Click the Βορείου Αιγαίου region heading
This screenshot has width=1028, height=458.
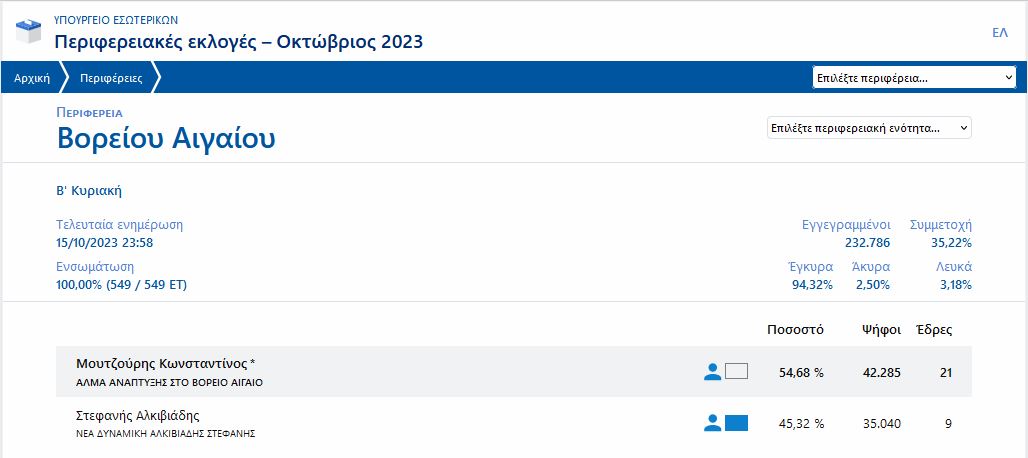(166, 139)
